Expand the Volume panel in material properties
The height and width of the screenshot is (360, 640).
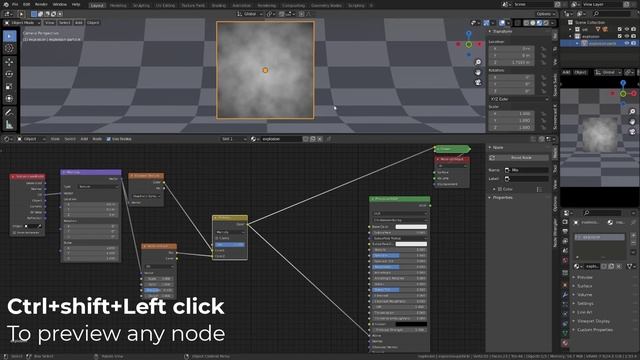click(584, 295)
